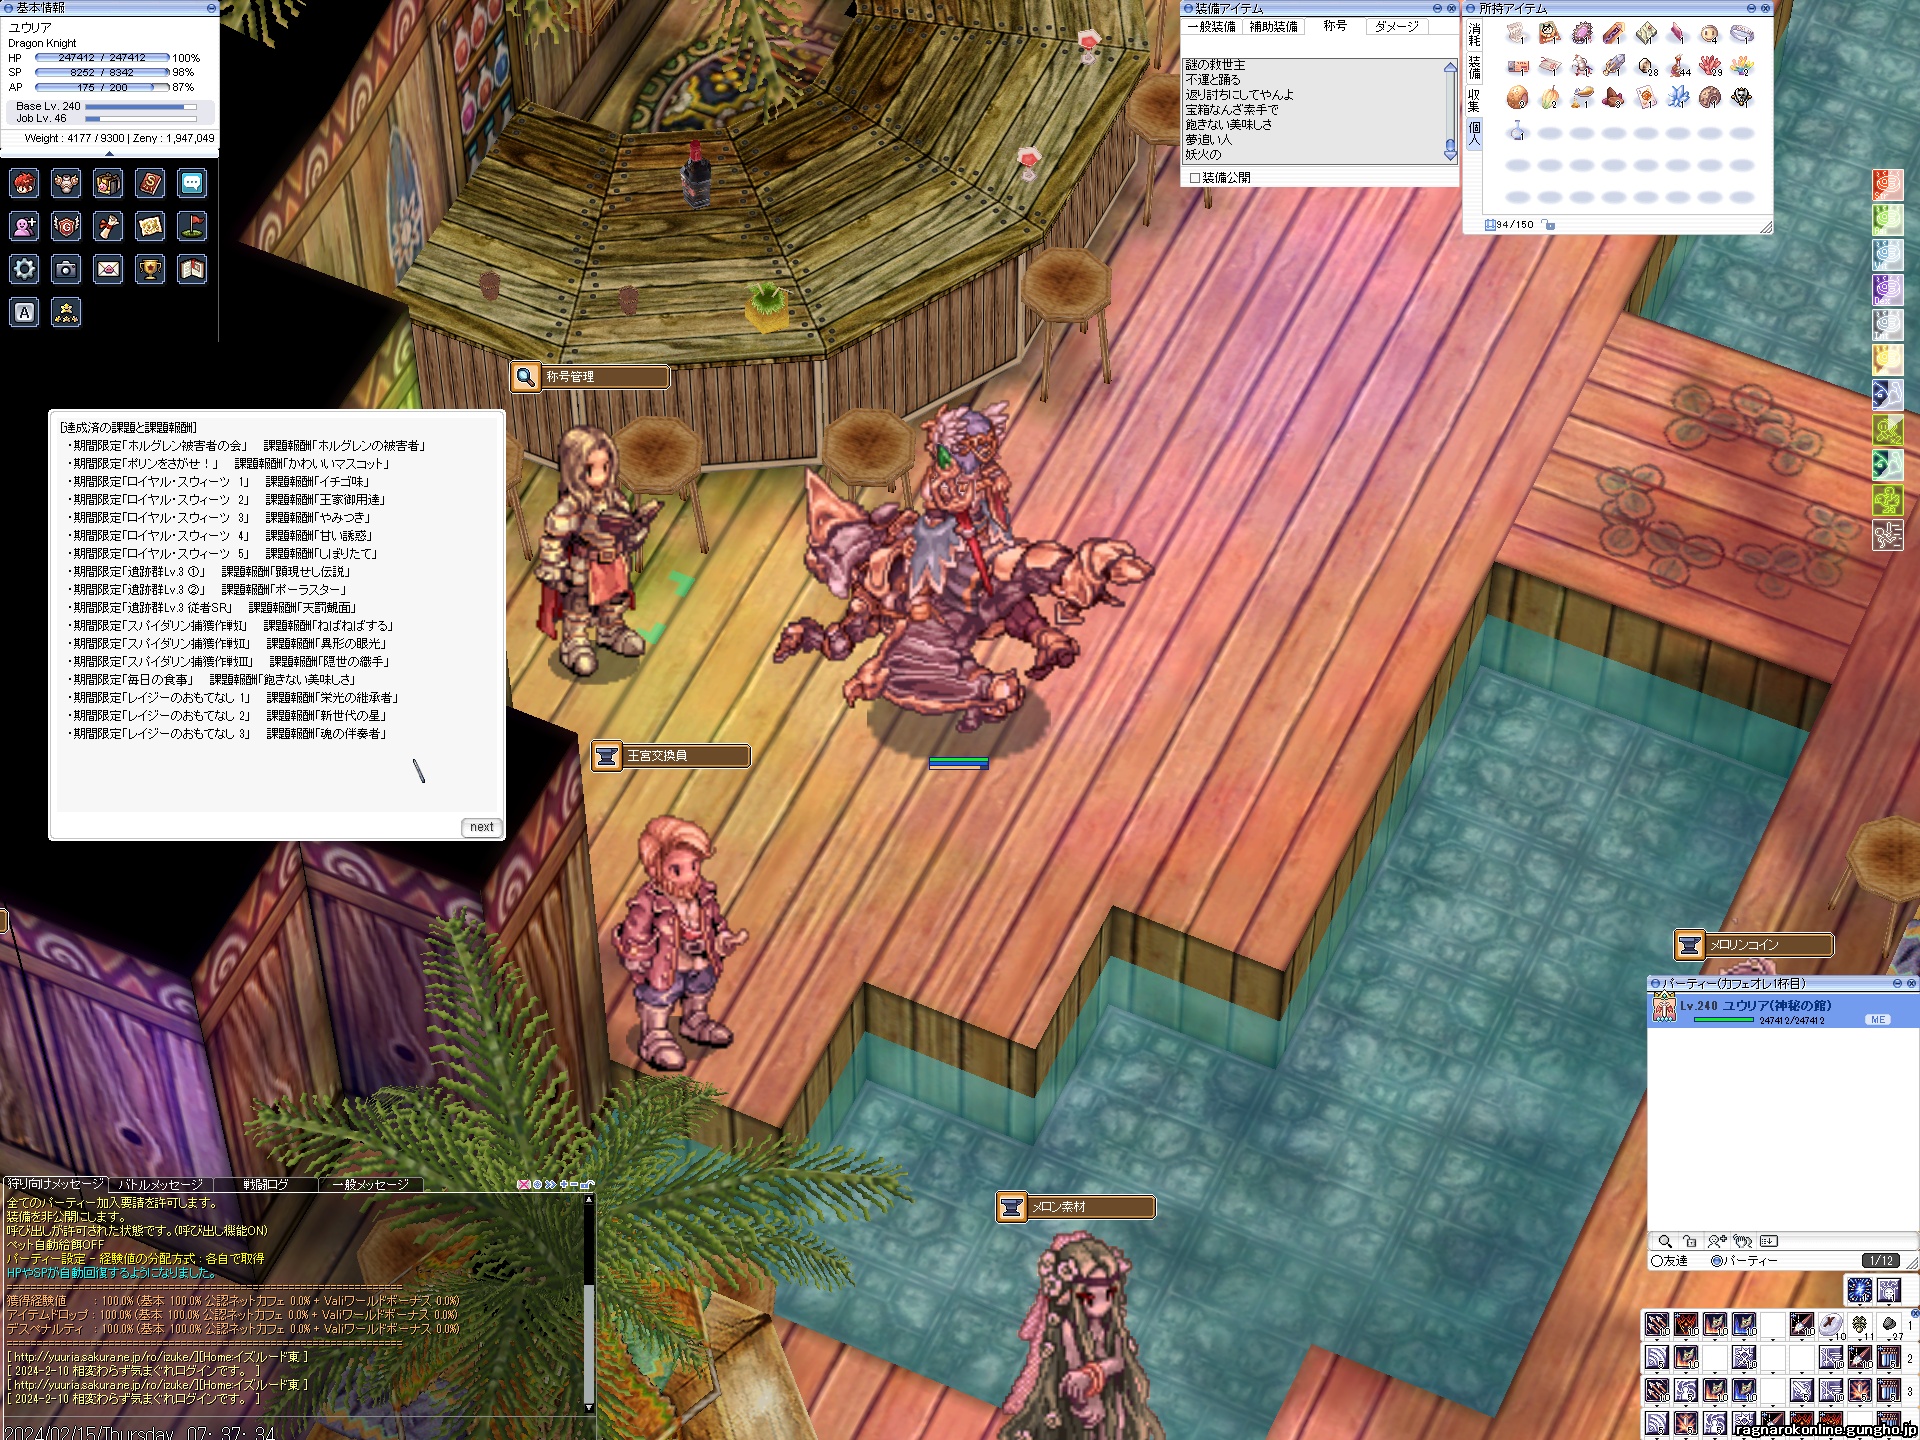
Task: Click the メロン素材 shop label
Action: pos(1076,1207)
